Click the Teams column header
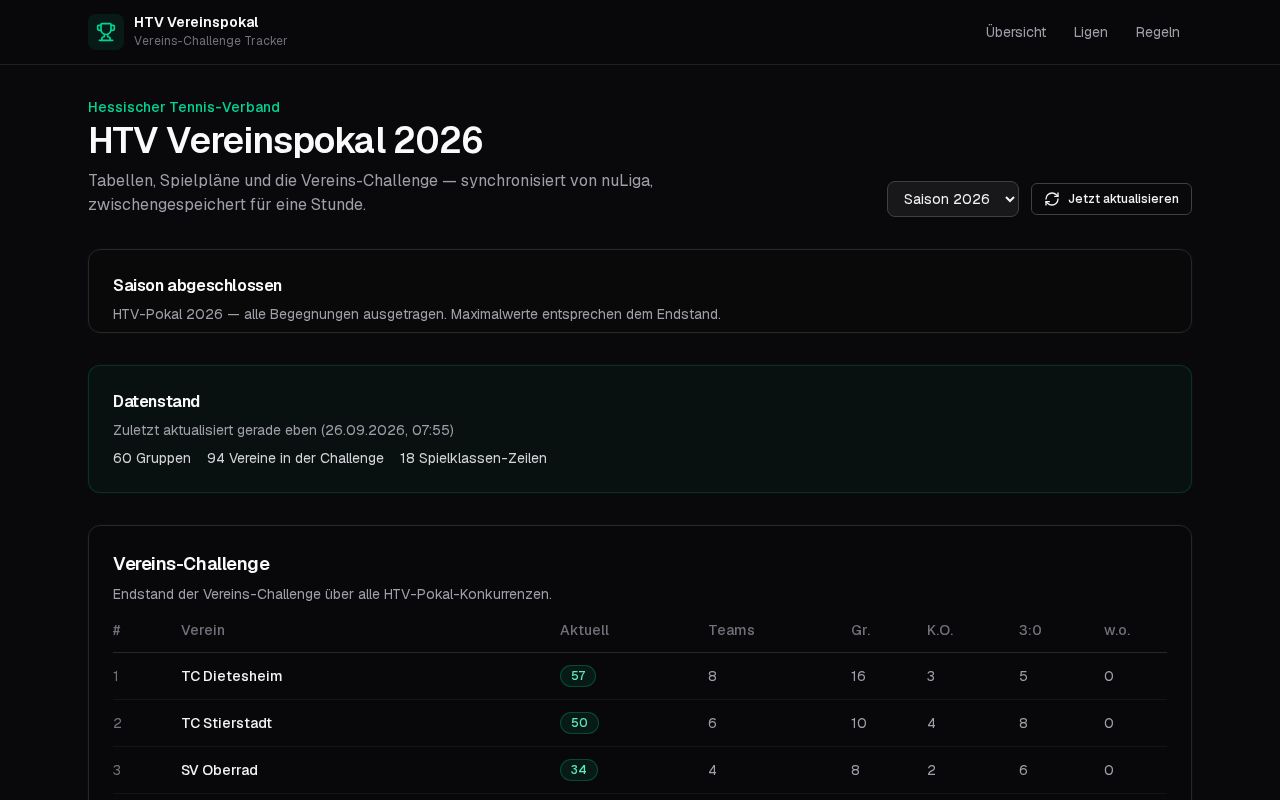Image resolution: width=1280 pixels, height=800 pixels. click(x=731, y=630)
